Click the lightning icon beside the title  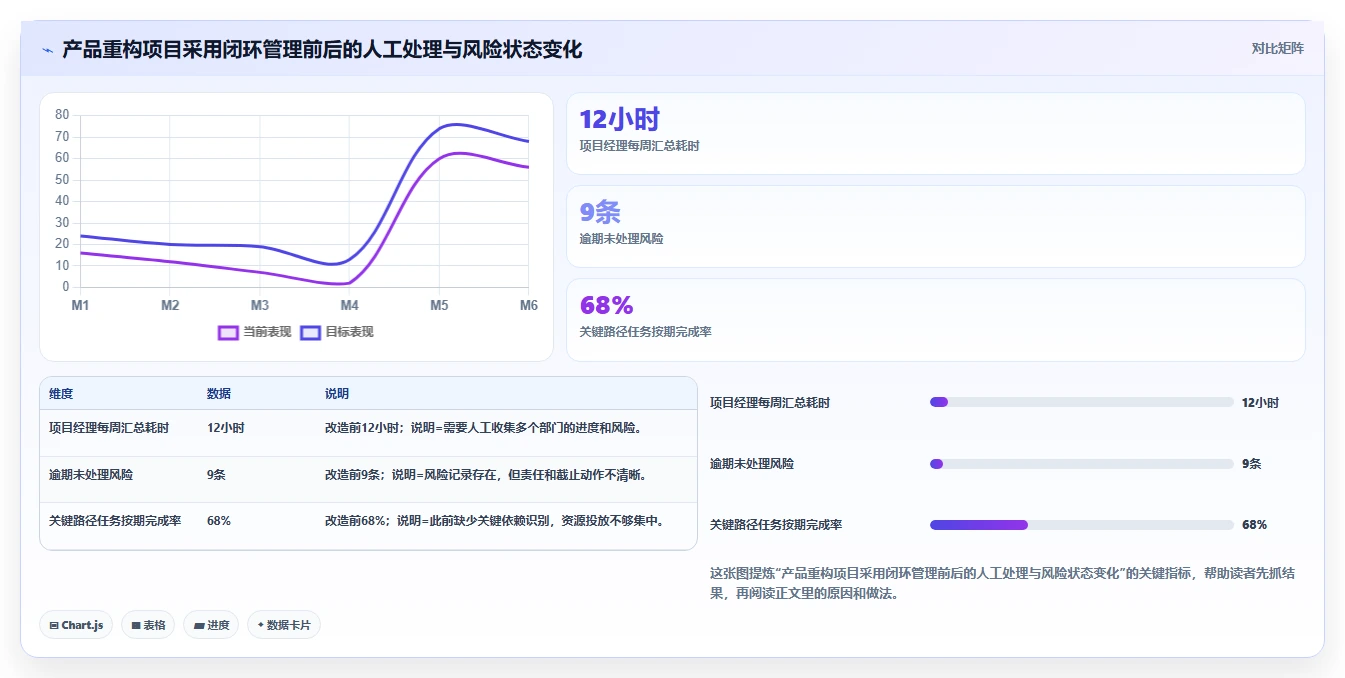point(48,50)
